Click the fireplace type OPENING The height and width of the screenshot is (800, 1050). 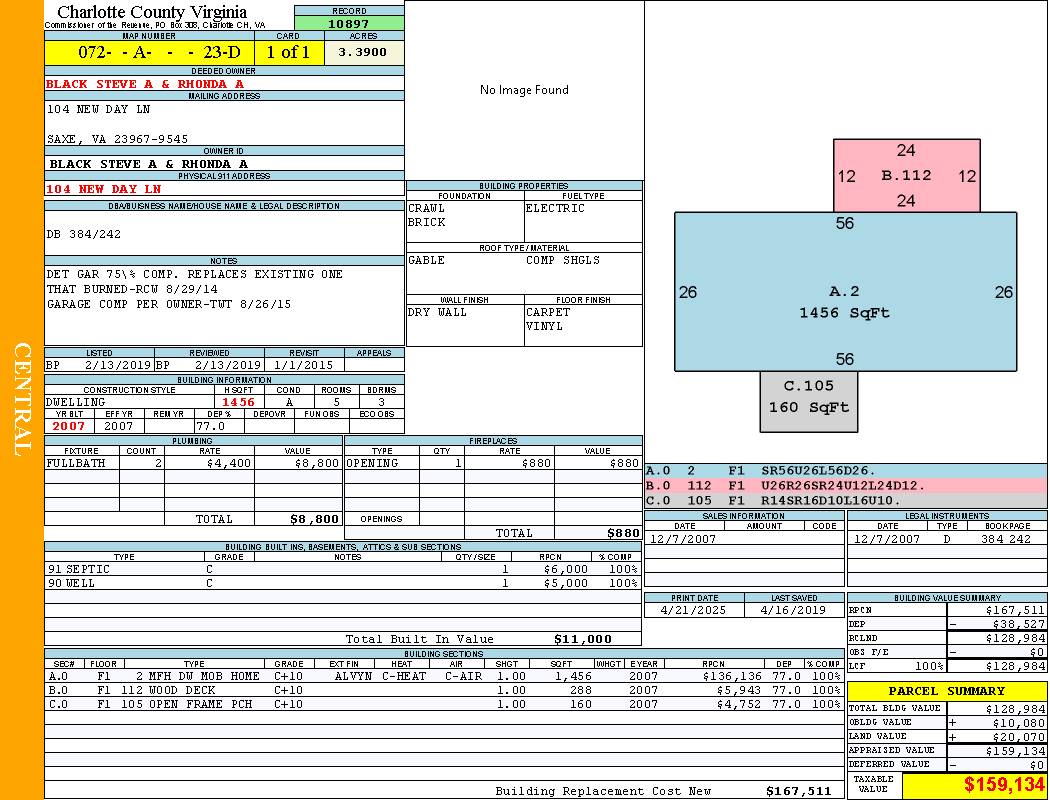[x=372, y=463]
